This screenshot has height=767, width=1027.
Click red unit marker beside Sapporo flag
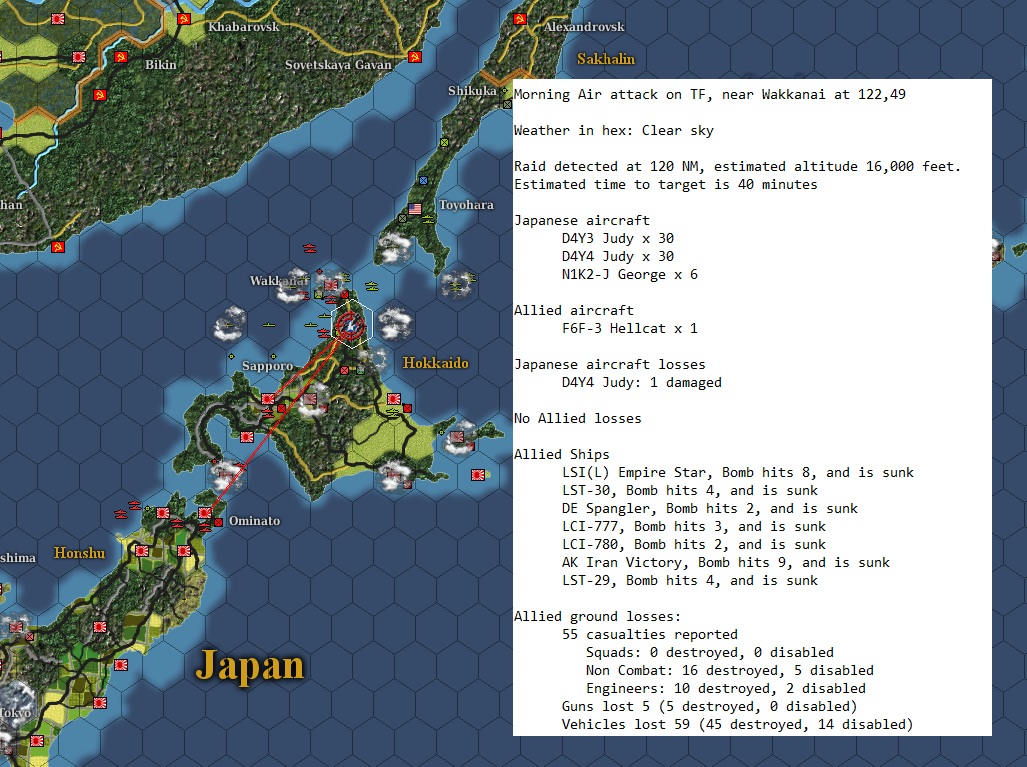(x=282, y=408)
